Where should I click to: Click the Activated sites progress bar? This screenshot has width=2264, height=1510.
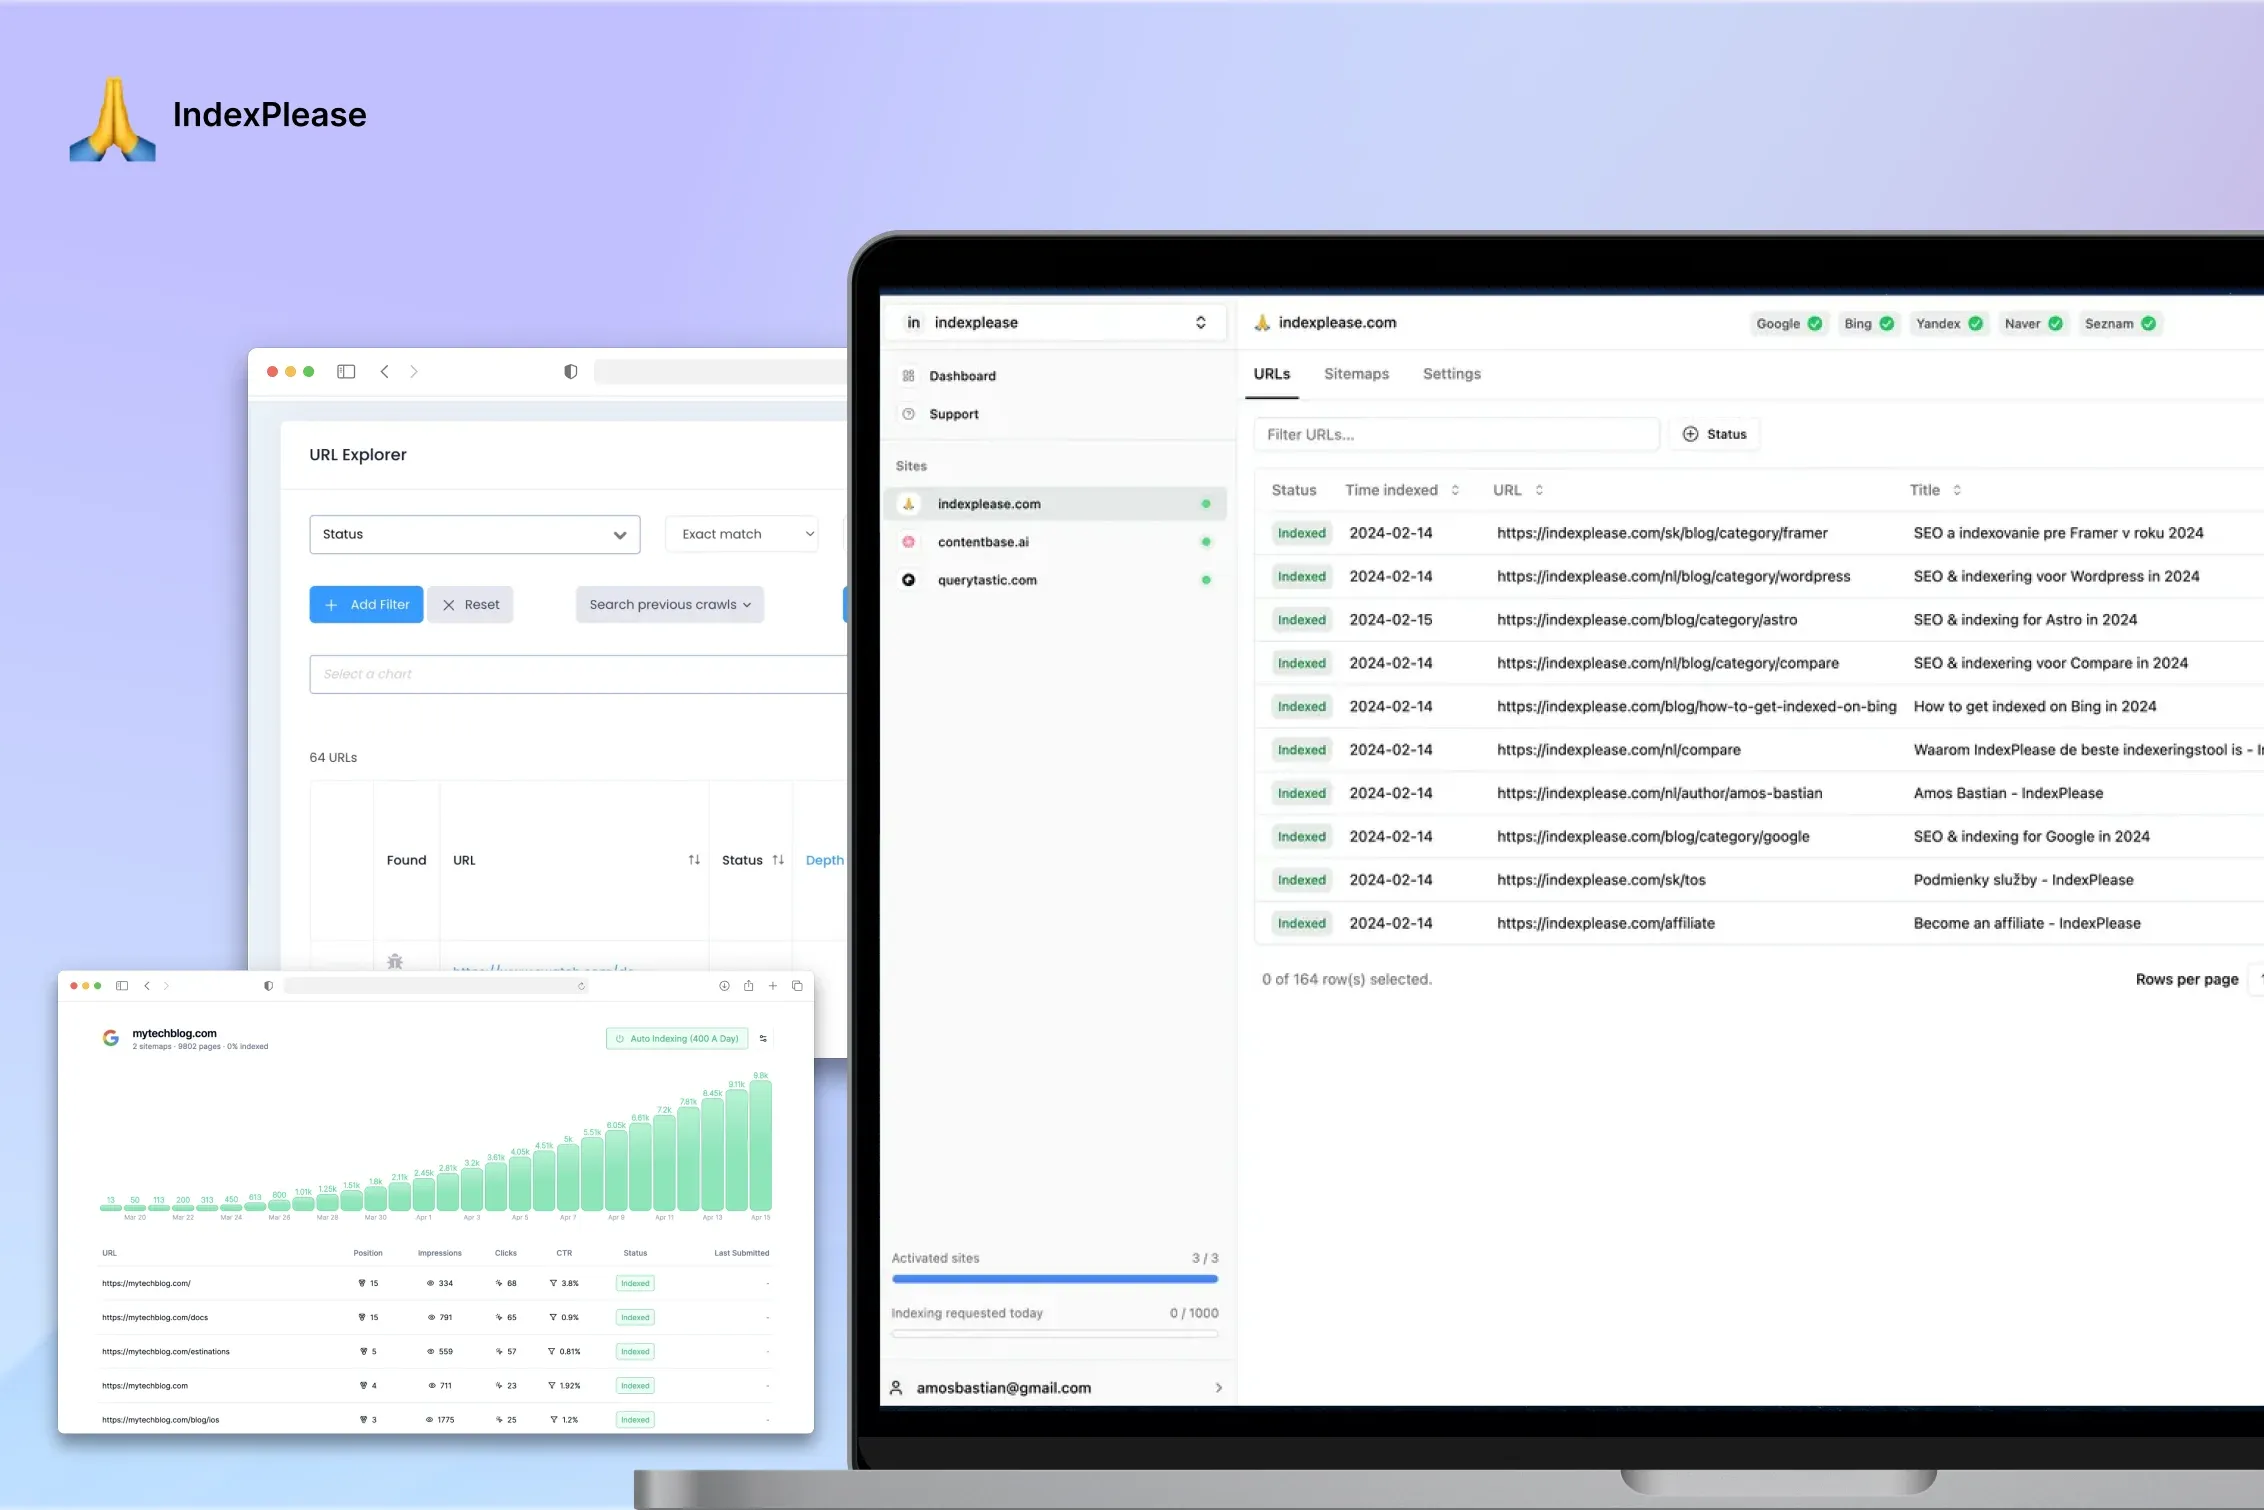tap(1055, 1279)
